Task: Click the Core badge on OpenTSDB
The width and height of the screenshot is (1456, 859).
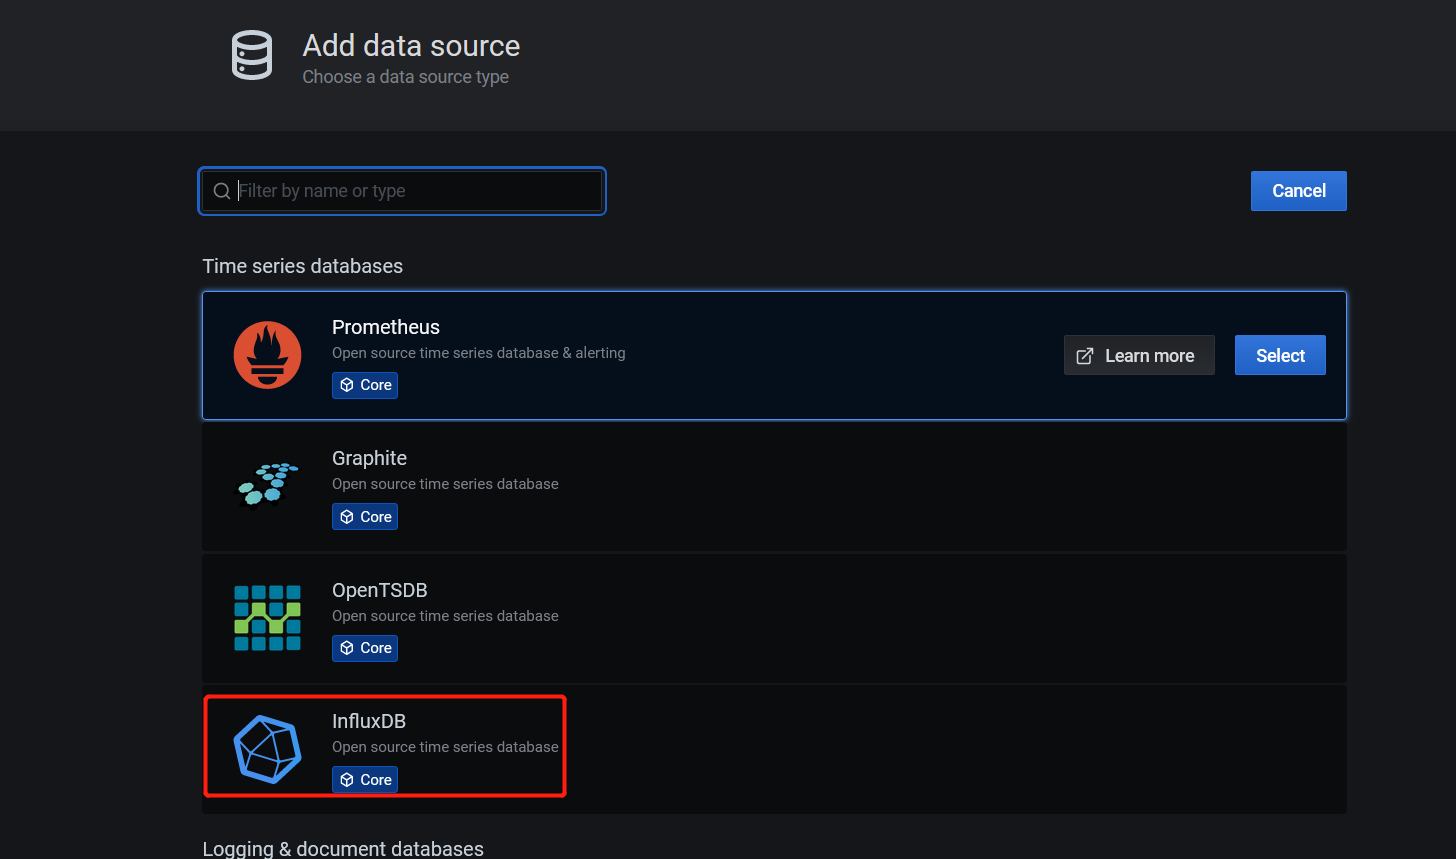Action: coord(364,648)
